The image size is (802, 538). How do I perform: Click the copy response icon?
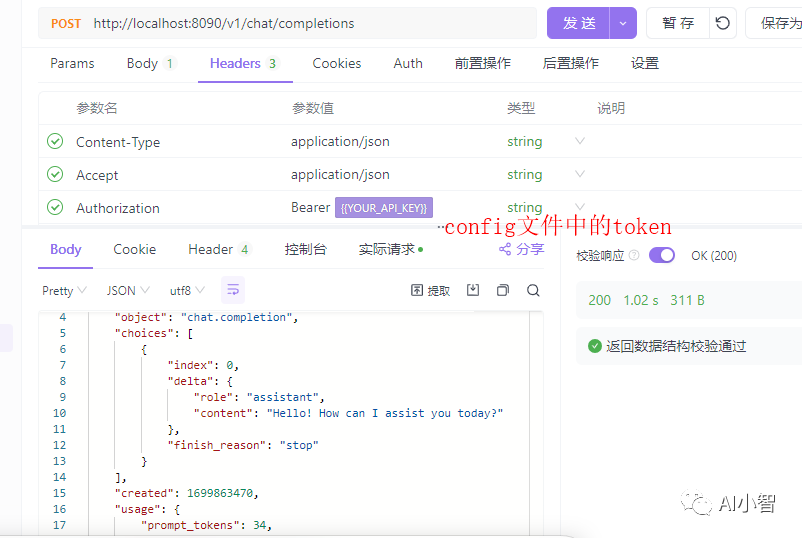pos(503,290)
